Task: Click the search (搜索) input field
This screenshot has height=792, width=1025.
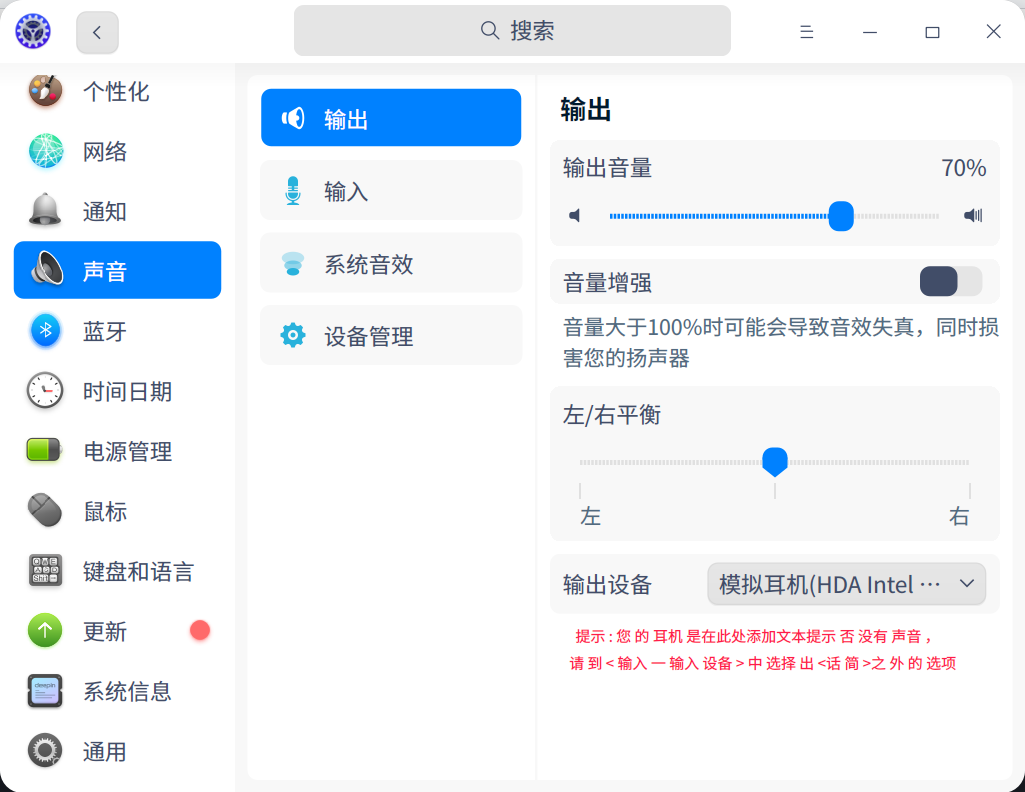Action: click(x=512, y=31)
